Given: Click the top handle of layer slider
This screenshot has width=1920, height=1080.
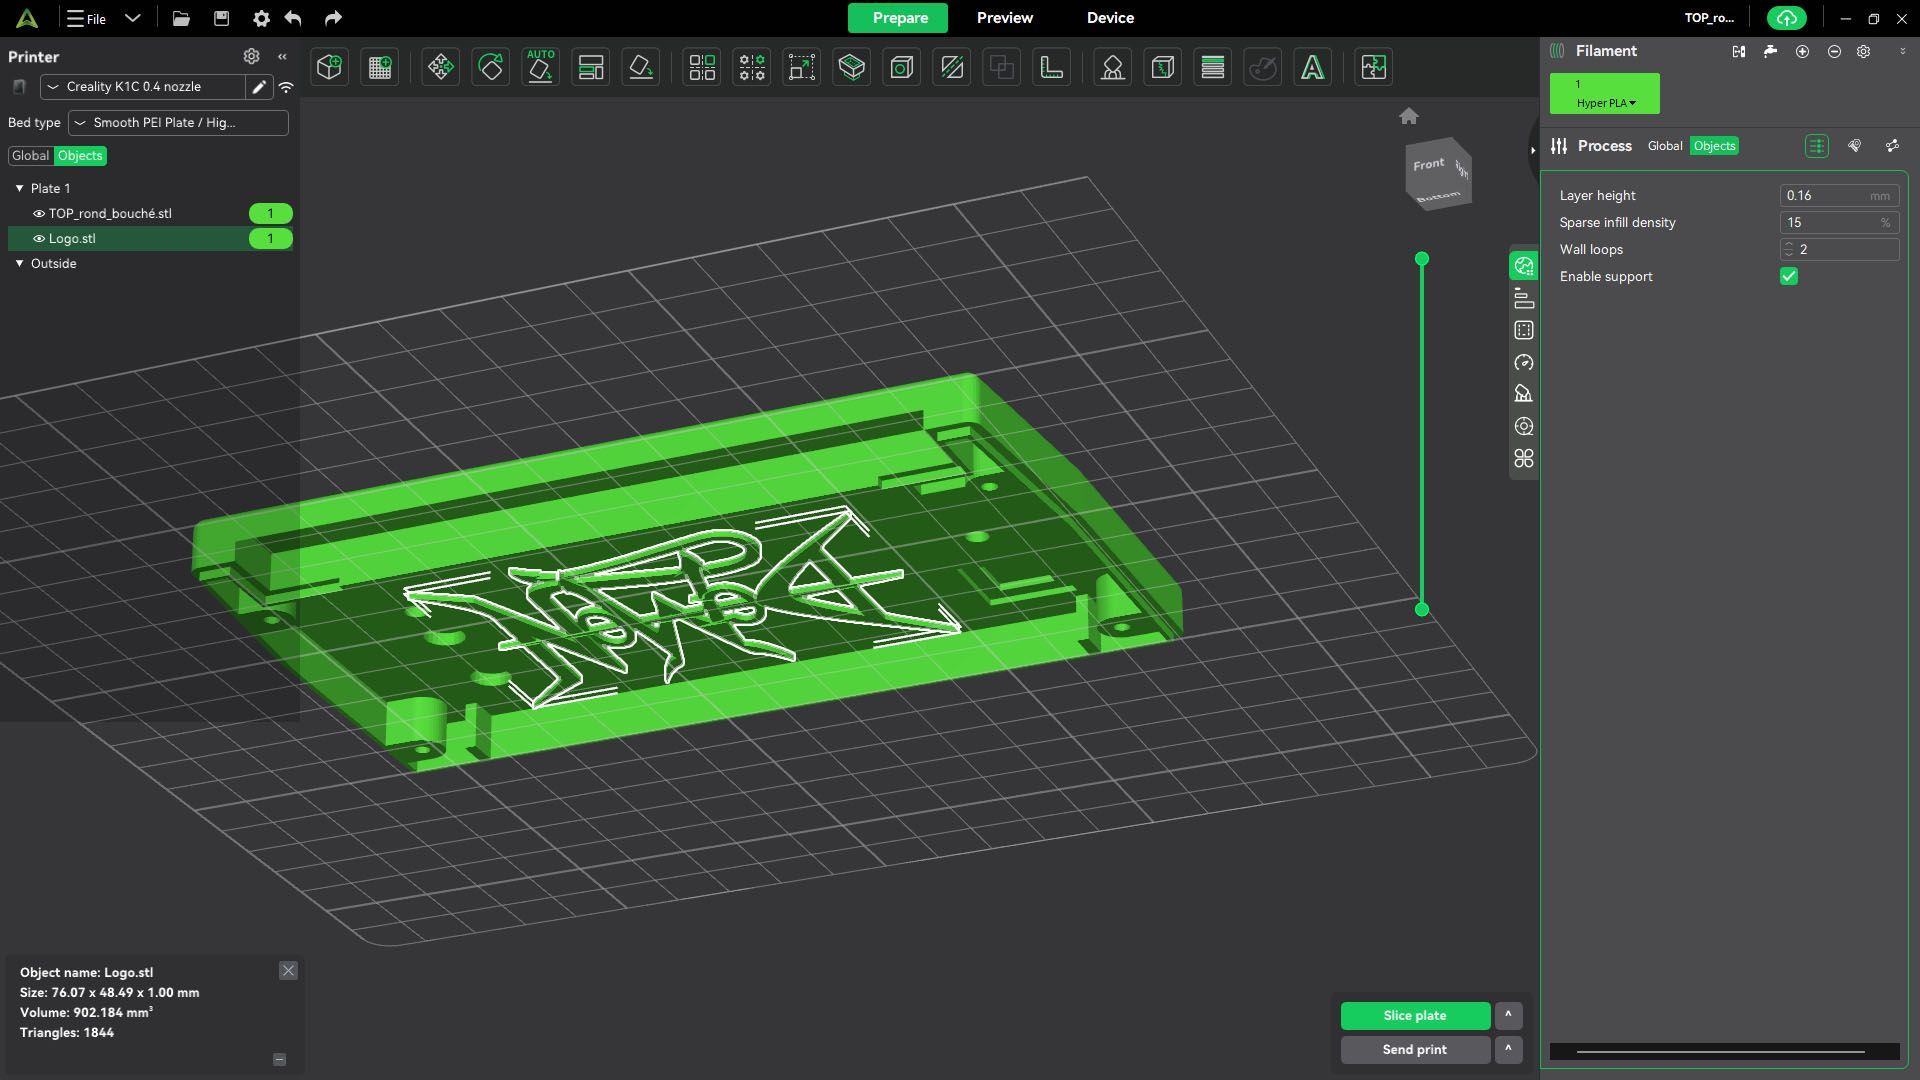Looking at the screenshot, I should point(1421,259).
